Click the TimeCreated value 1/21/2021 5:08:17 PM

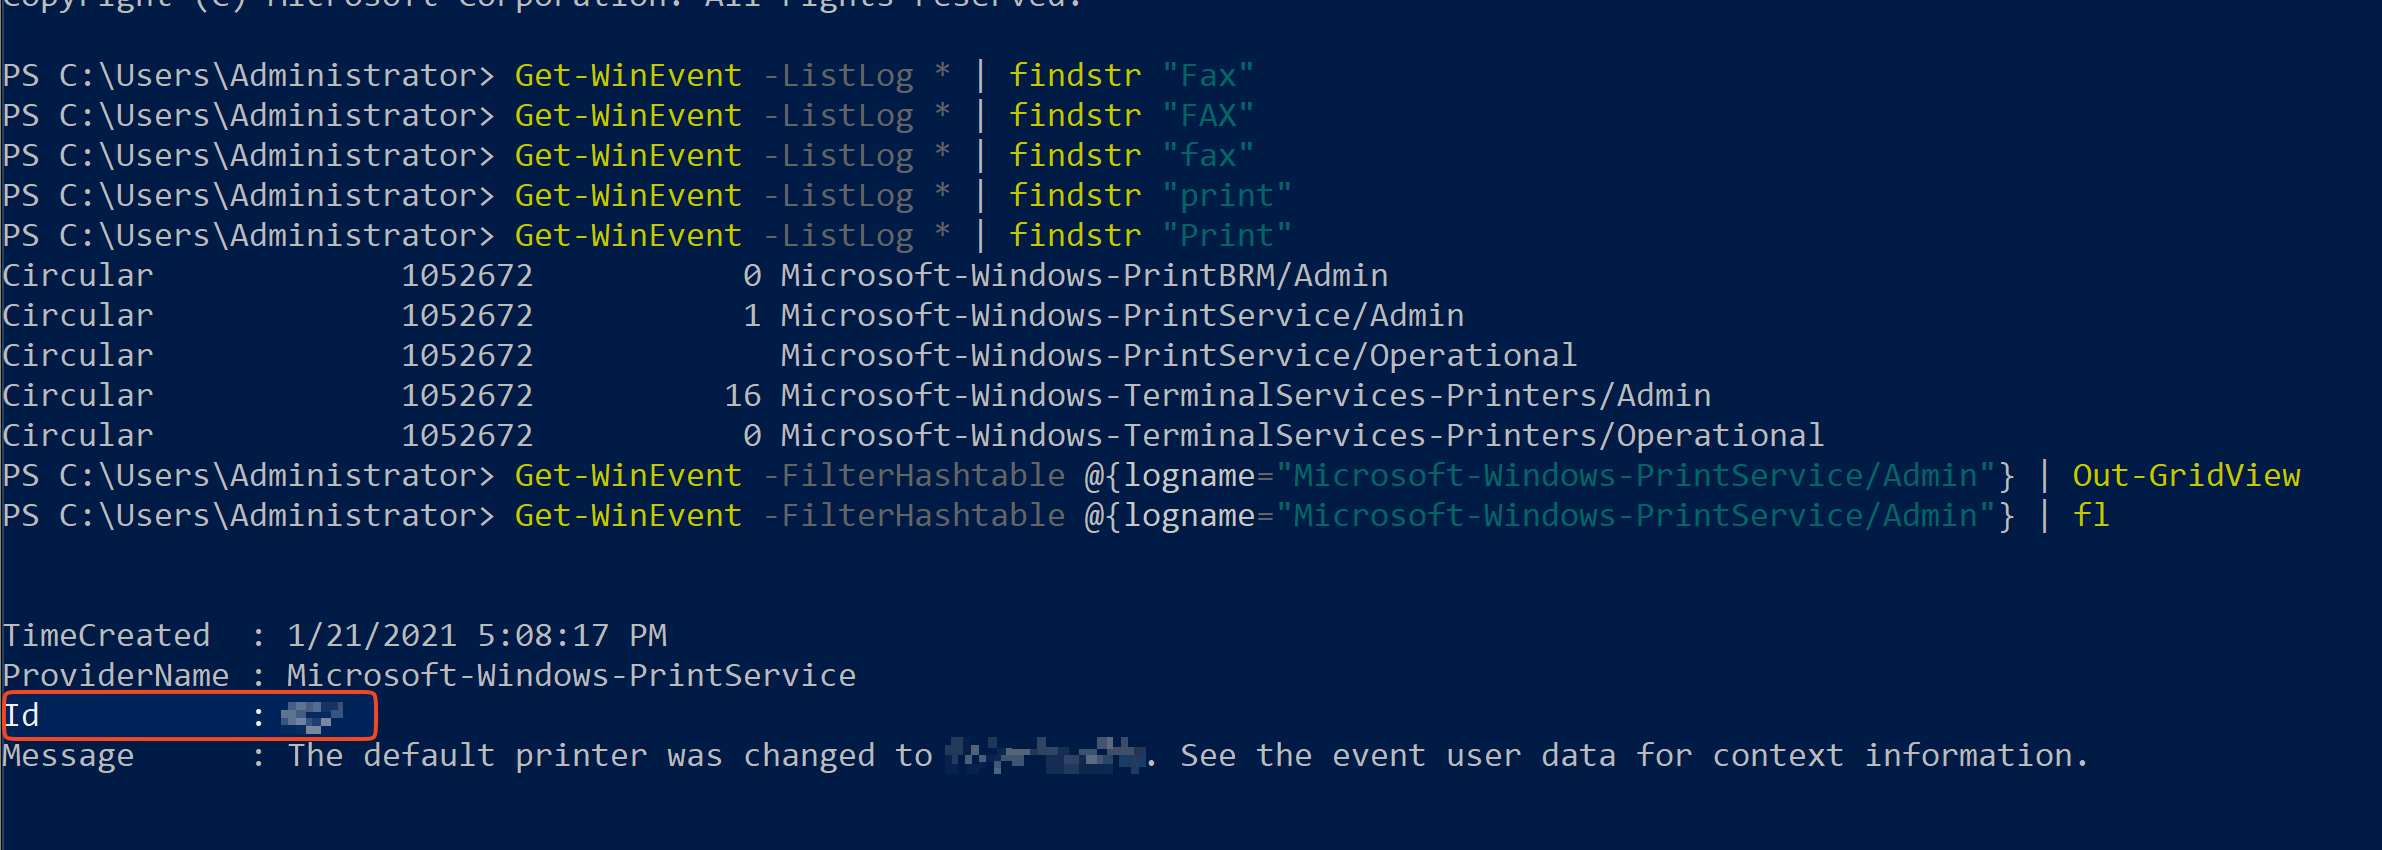click(x=477, y=635)
